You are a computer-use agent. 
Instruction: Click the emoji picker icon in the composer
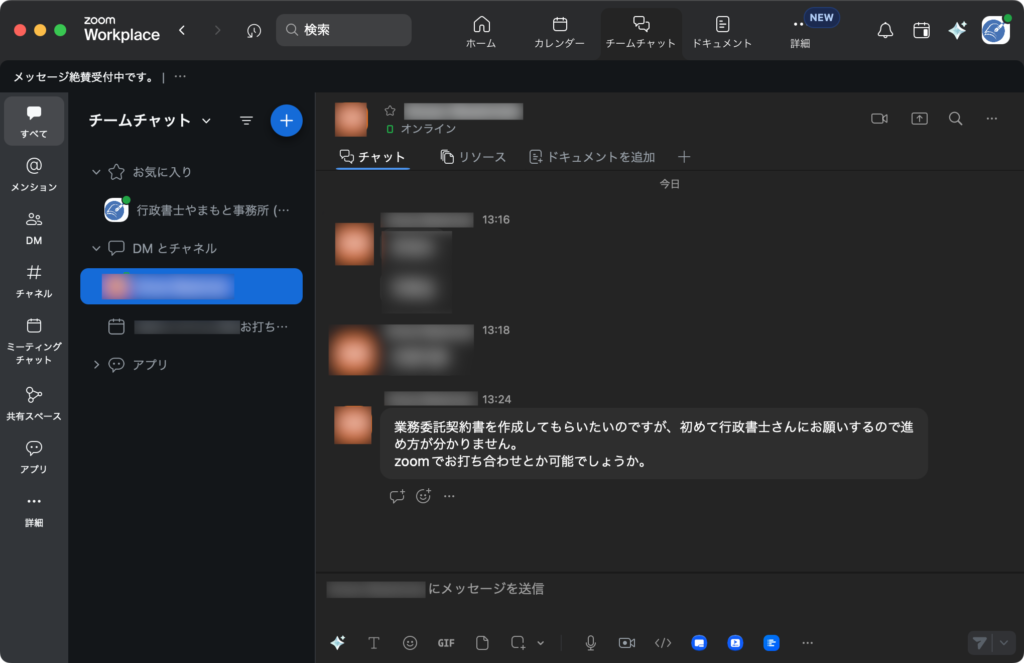point(410,643)
